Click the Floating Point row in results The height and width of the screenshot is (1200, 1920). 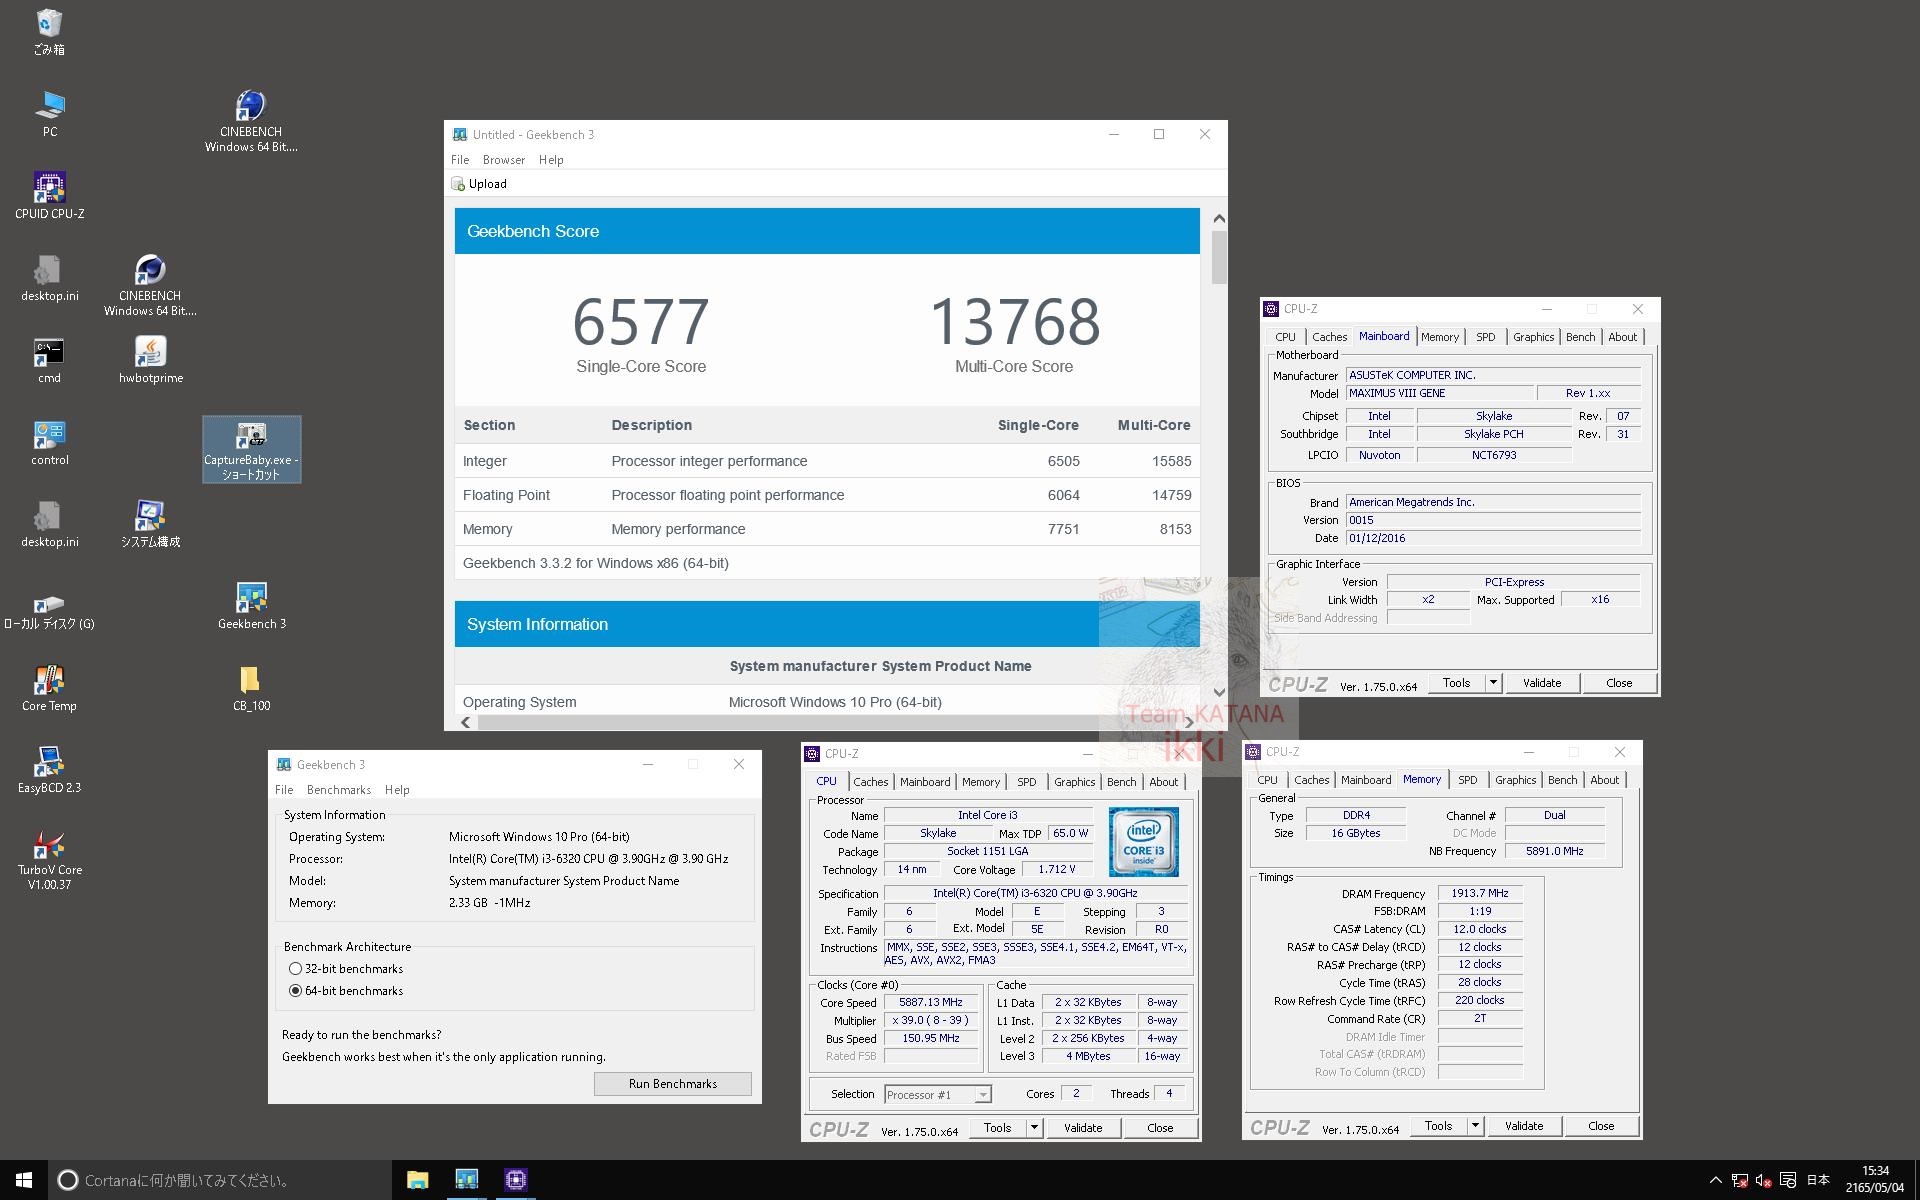click(827, 495)
